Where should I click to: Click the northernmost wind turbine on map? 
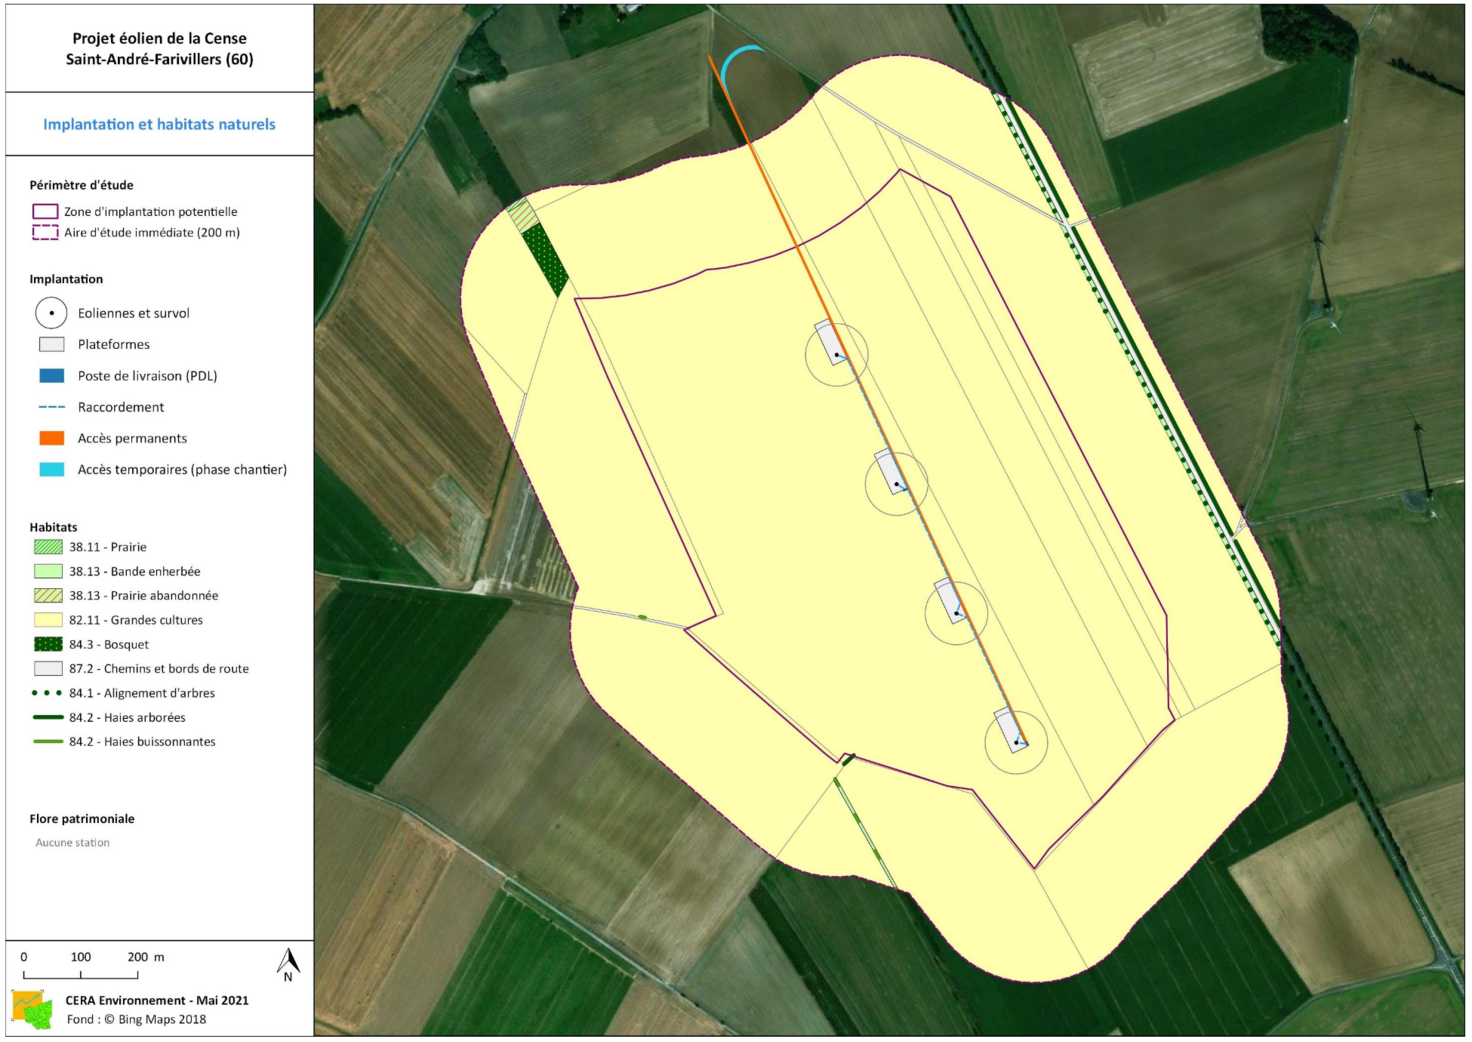(836, 354)
